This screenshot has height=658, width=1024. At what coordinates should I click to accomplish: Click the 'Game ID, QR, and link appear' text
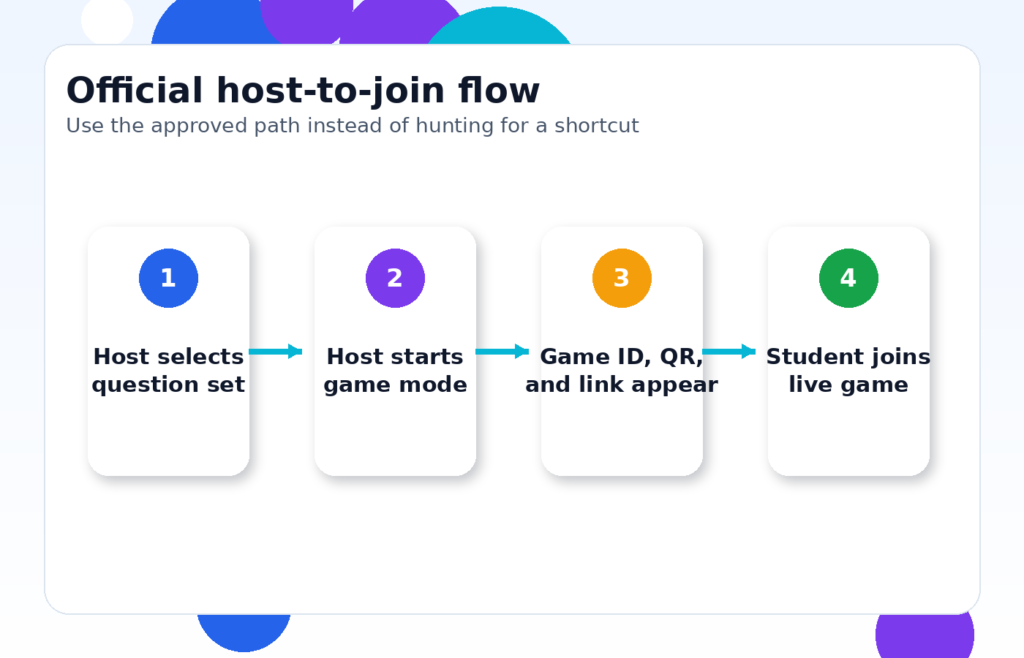(x=622, y=370)
